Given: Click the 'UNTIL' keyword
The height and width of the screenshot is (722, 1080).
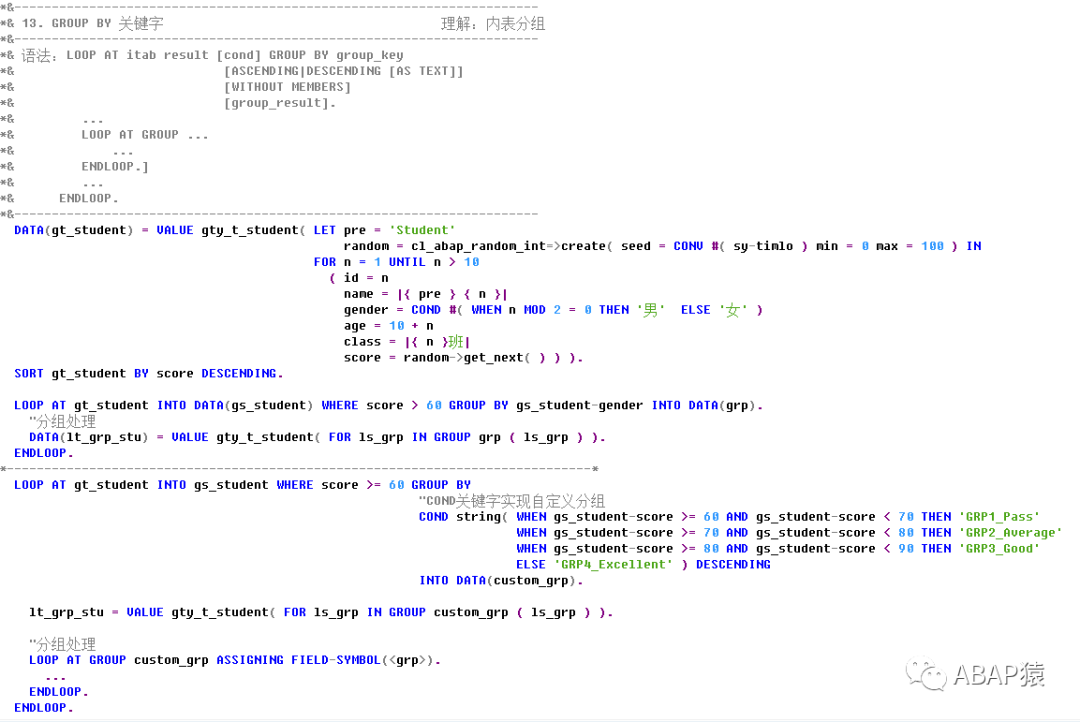Looking at the screenshot, I should tap(407, 262).
